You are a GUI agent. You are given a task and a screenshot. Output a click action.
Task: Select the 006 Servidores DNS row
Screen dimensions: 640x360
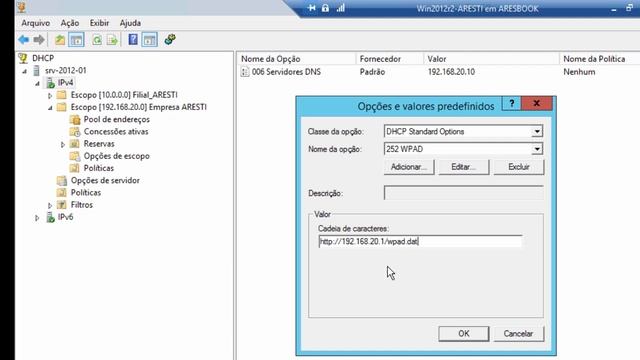tap(286, 72)
